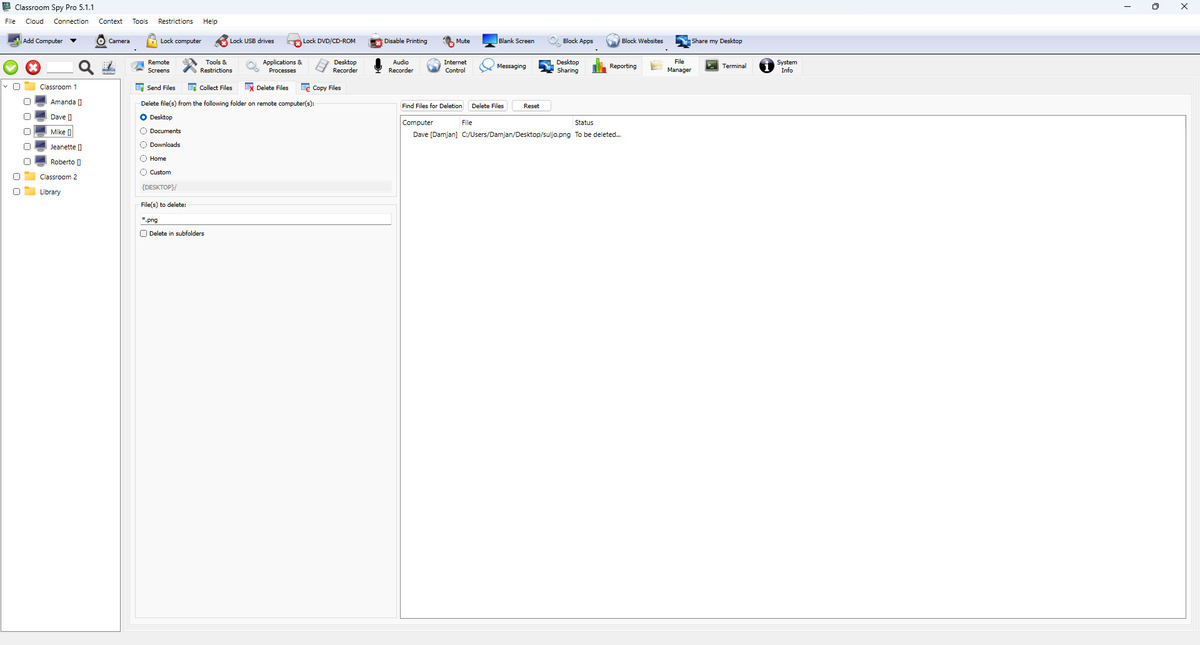Mute the remote computers' sound
The image size is (1200, 645).
(448, 41)
